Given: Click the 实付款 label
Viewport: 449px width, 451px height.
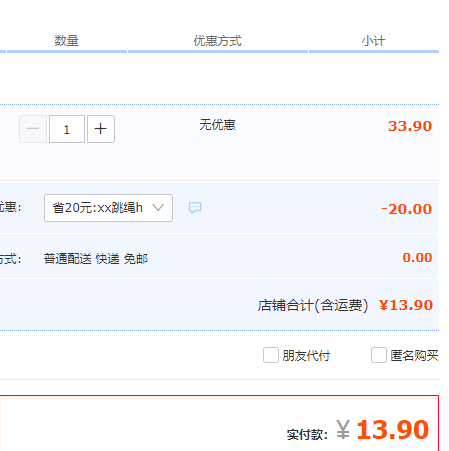Looking at the screenshot, I should pos(307,434).
